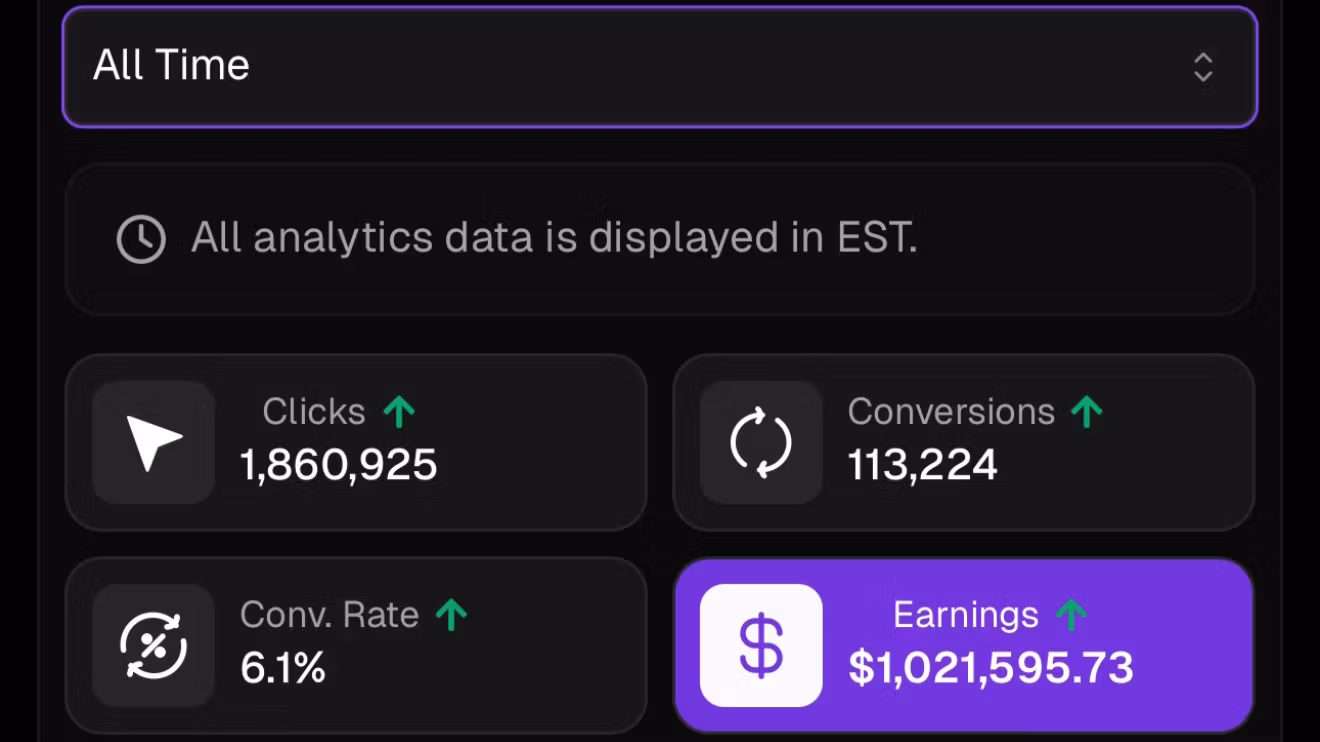Click the 1,860,925 clicks value

(339, 466)
